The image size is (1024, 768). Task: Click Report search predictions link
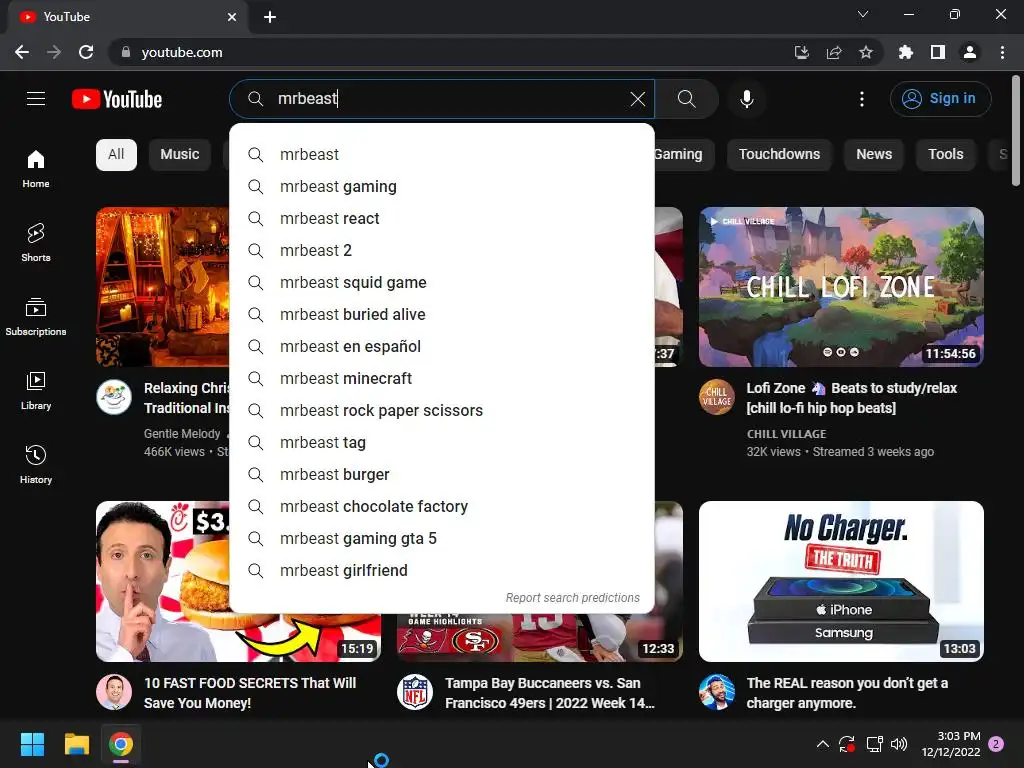(573, 598)
